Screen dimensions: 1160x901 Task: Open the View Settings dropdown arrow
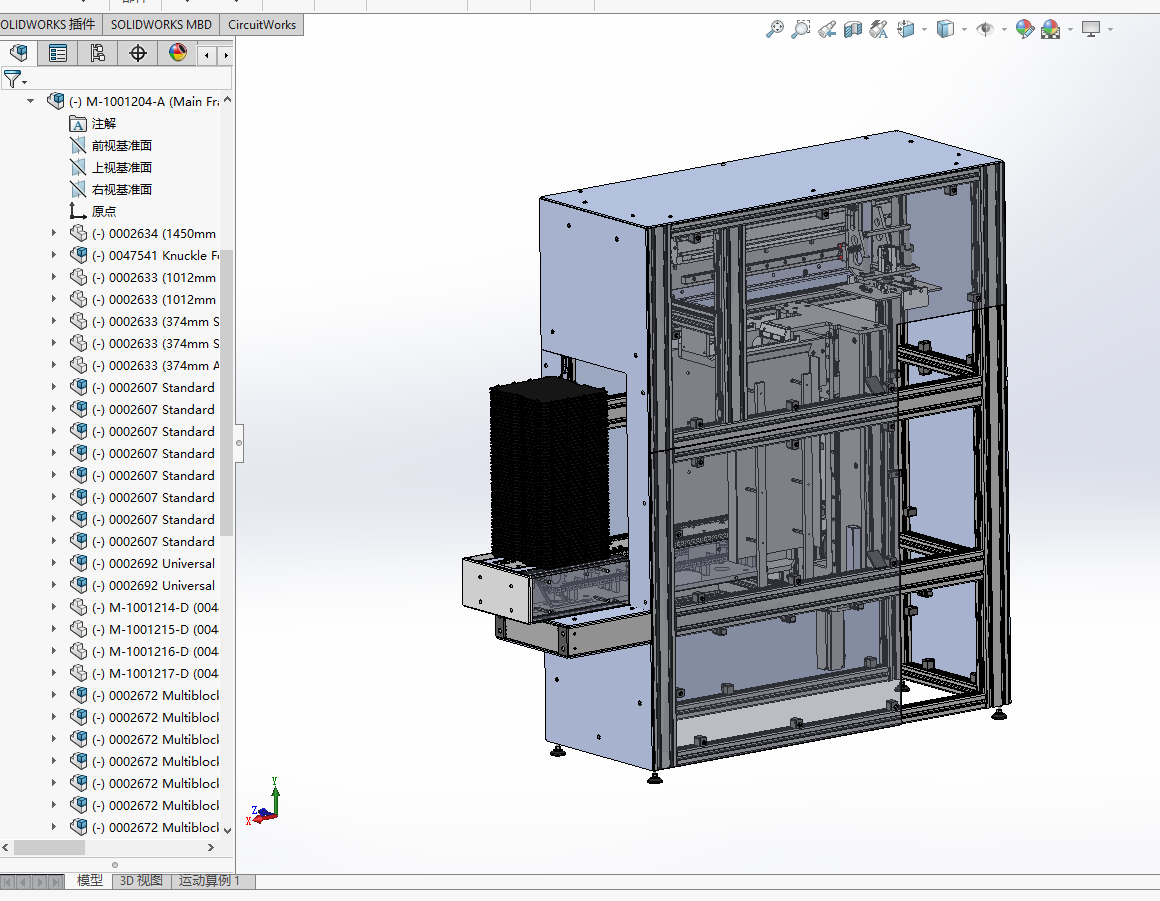point(1110,30)
